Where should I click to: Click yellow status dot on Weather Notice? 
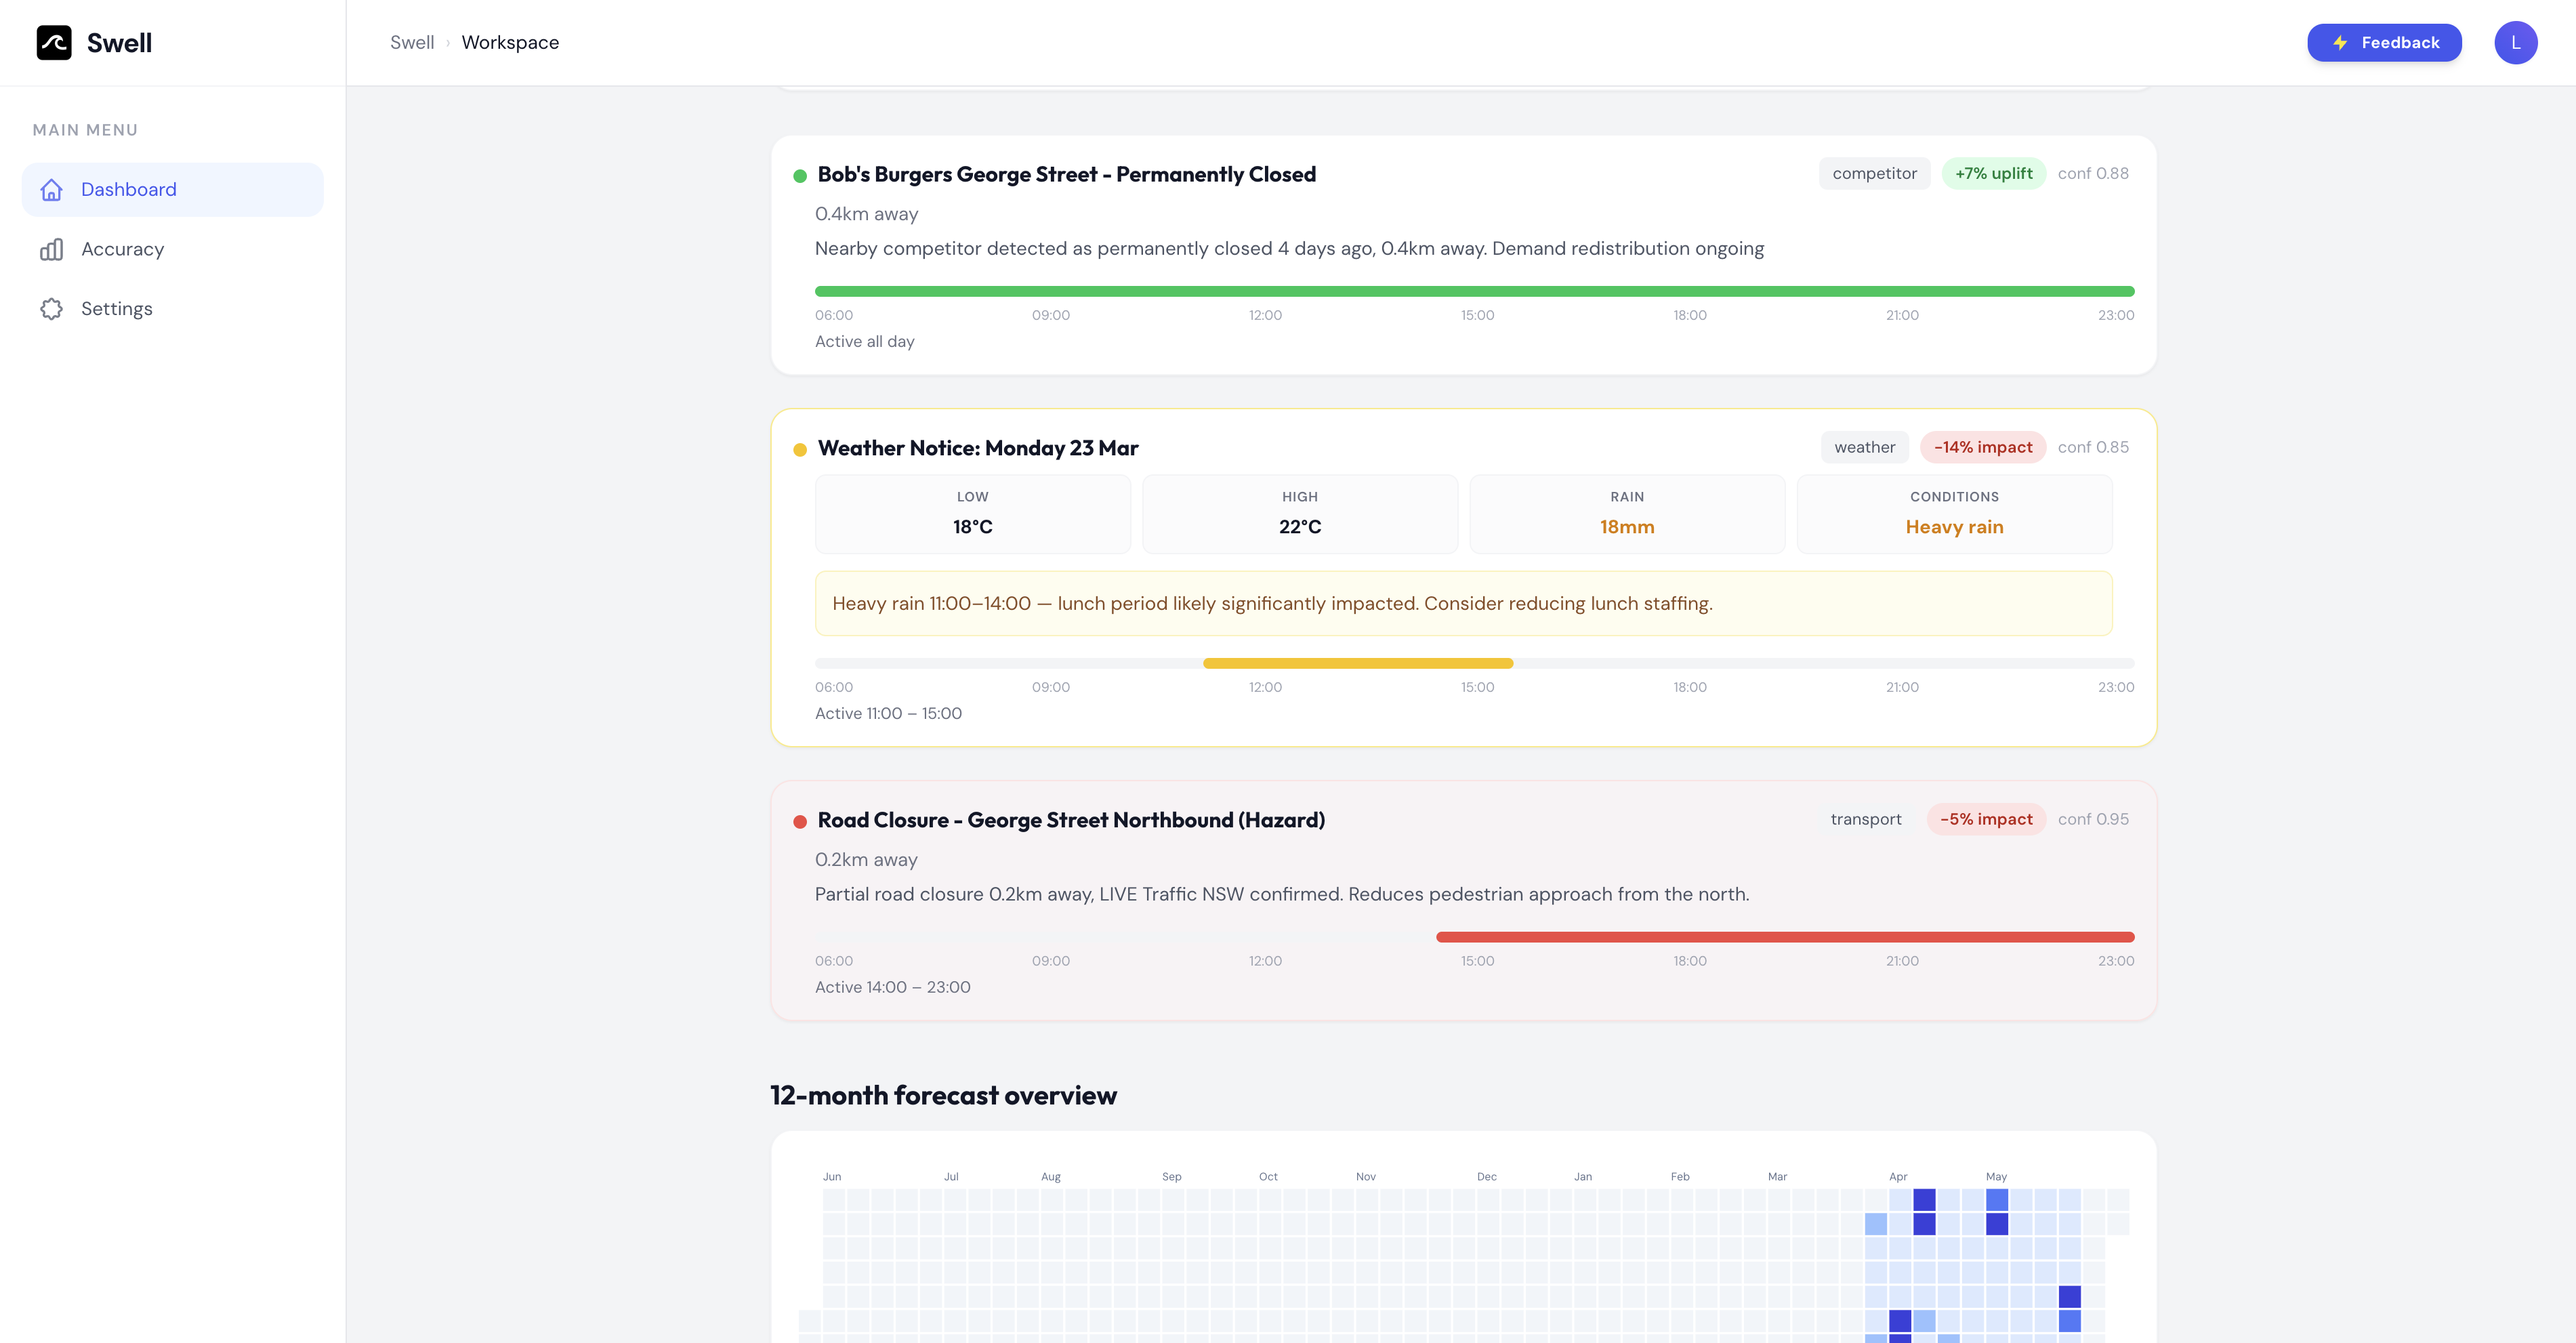tap(800, 450)
